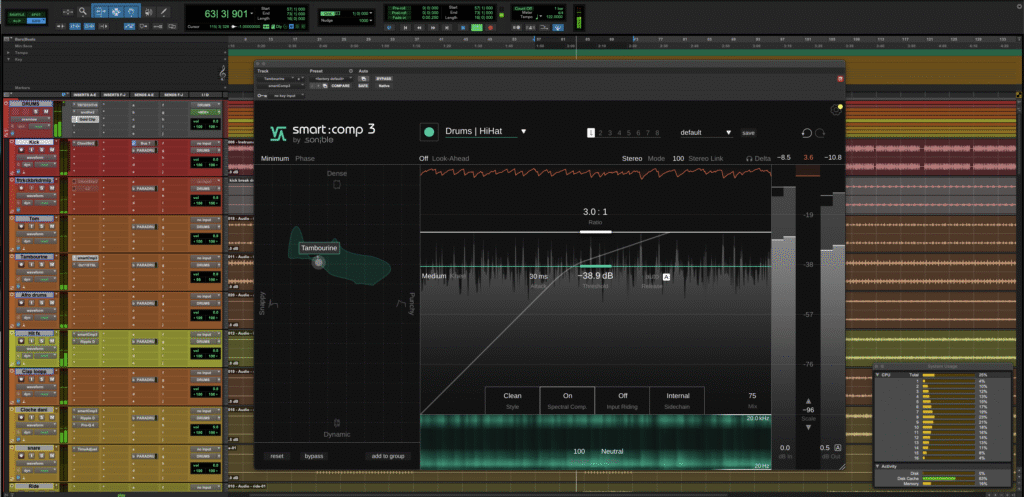Open main counter format dropdown
The width and height of the screenshot is (1024, 497).
(252, 13)
